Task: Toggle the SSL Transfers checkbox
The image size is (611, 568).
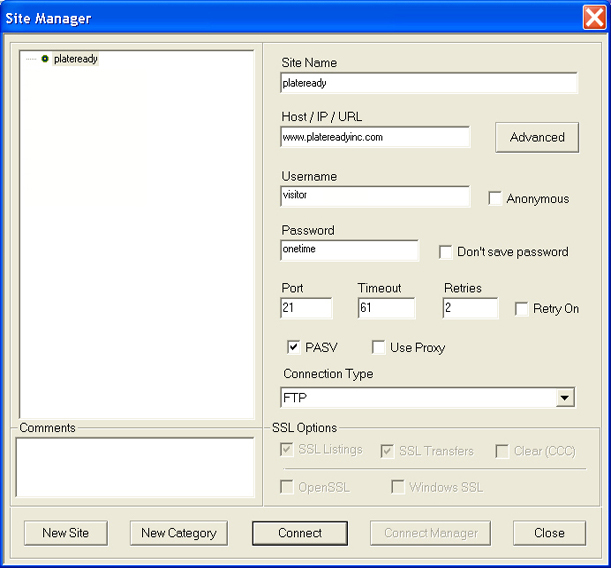Action: click(x=387, y=451)
